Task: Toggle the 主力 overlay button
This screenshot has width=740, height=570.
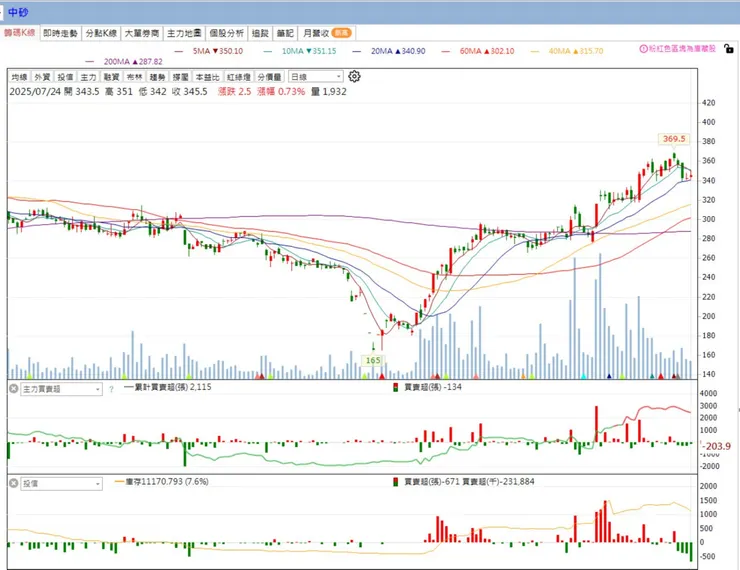Action: coord(88,77)
